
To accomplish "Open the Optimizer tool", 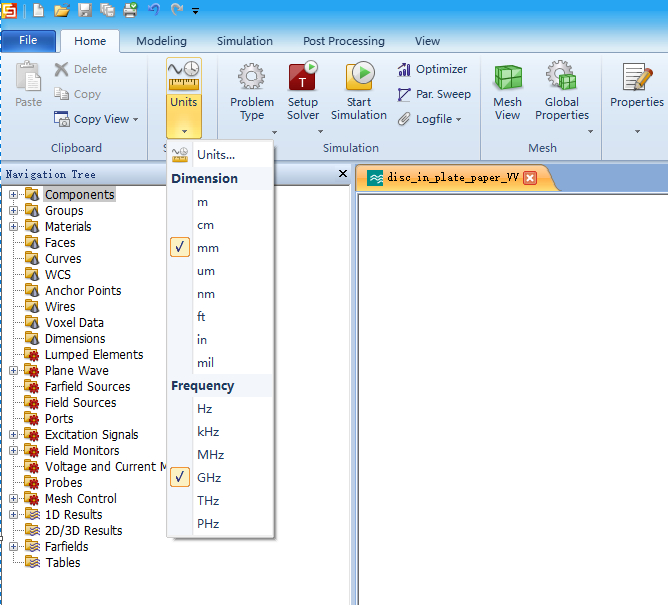I will (x=432, y=69).
